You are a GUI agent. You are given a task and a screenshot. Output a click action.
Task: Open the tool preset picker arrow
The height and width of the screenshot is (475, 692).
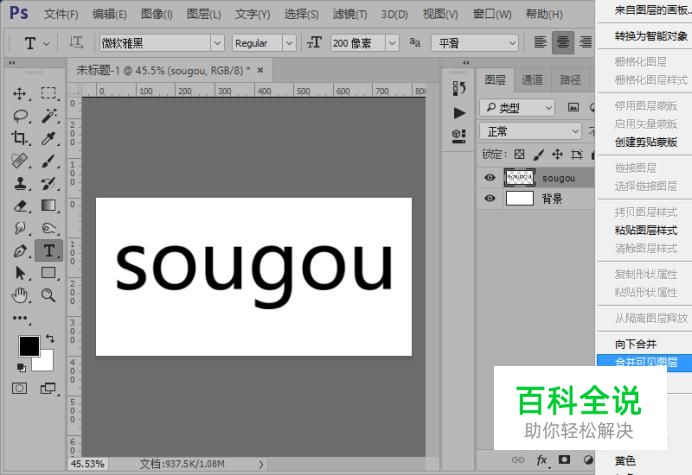[x=46, y=43]
